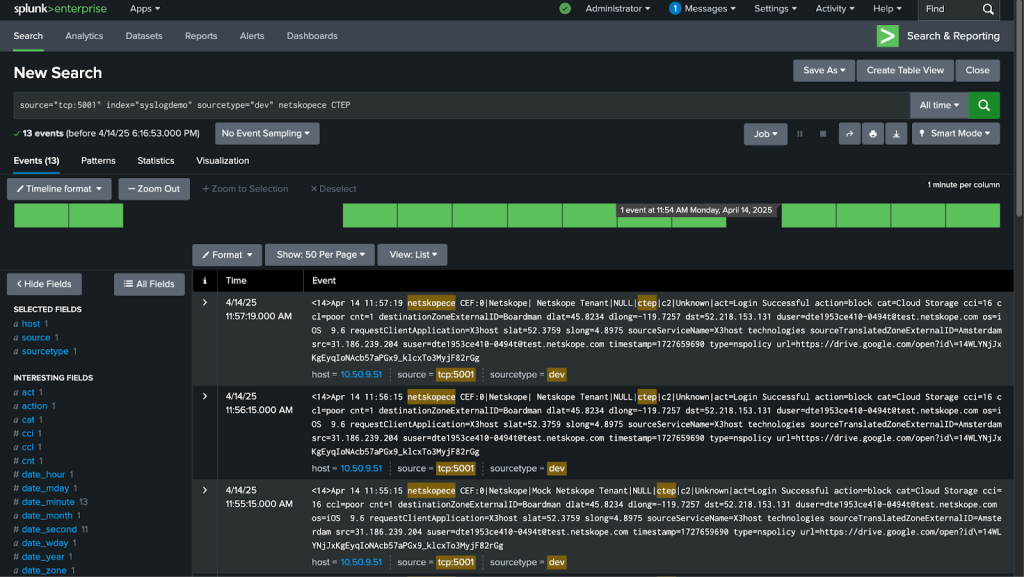Click the host selected field
This screenshot has height=577, width=1024.
click(31, 324)
